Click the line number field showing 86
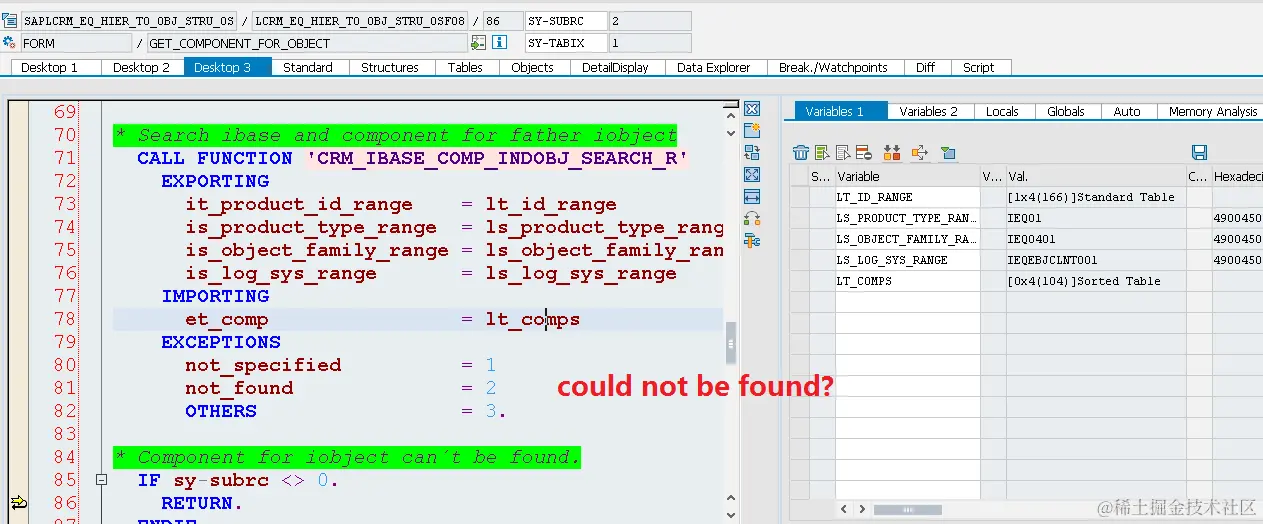 (503, 21)
